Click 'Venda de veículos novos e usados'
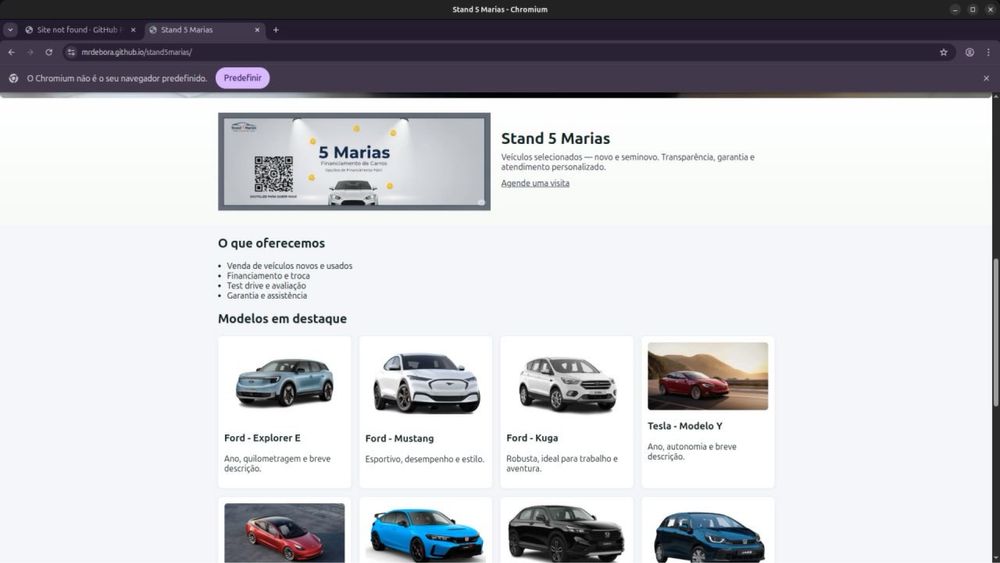 [290, 266]
